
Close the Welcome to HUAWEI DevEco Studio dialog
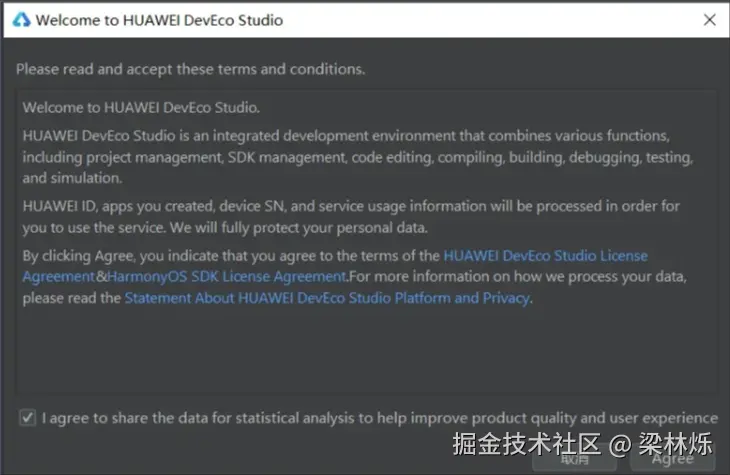(x=709, y=19)
